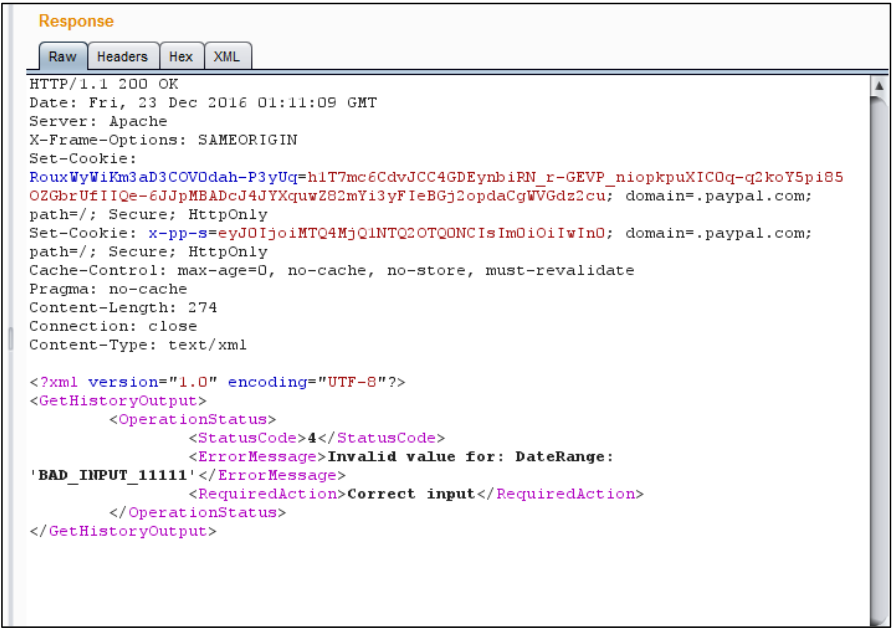
Task: Click the 'BAD_INPUT_11111' value
Action: pyautogui.click(x=113, y=475)
